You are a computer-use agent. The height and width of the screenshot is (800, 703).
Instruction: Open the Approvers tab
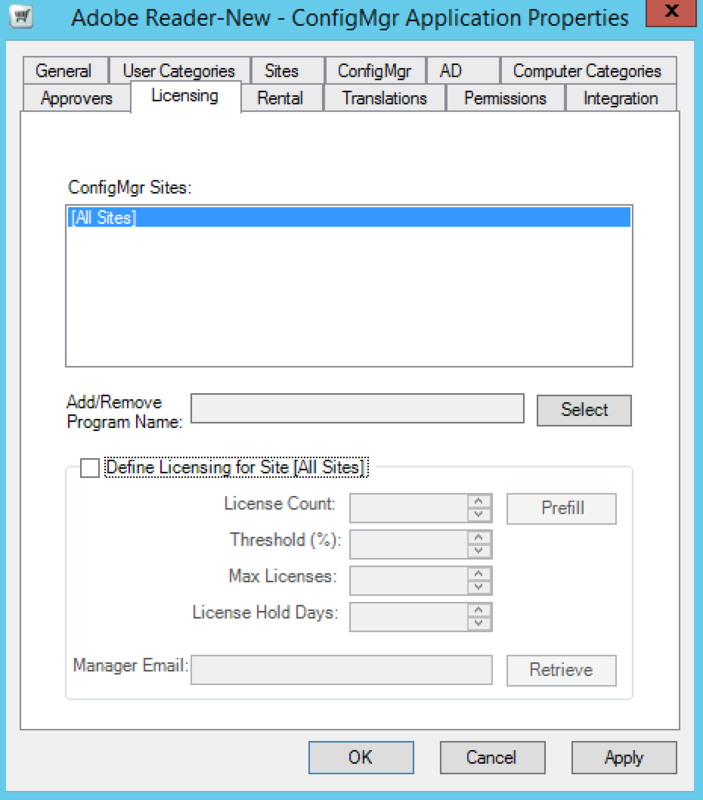(76, 98)
